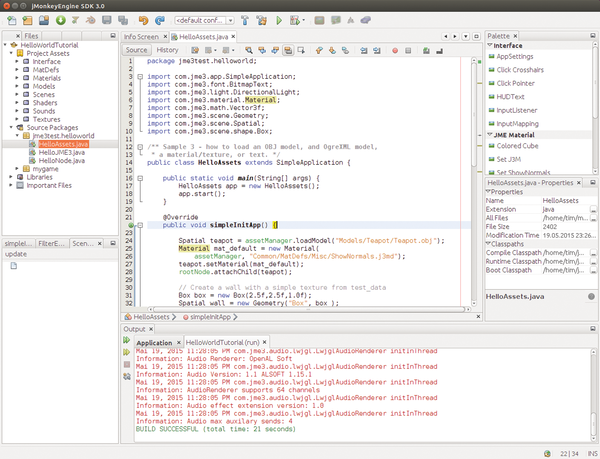
Task: Click the notifications icon in the status bar
Action: coord(548,454)
